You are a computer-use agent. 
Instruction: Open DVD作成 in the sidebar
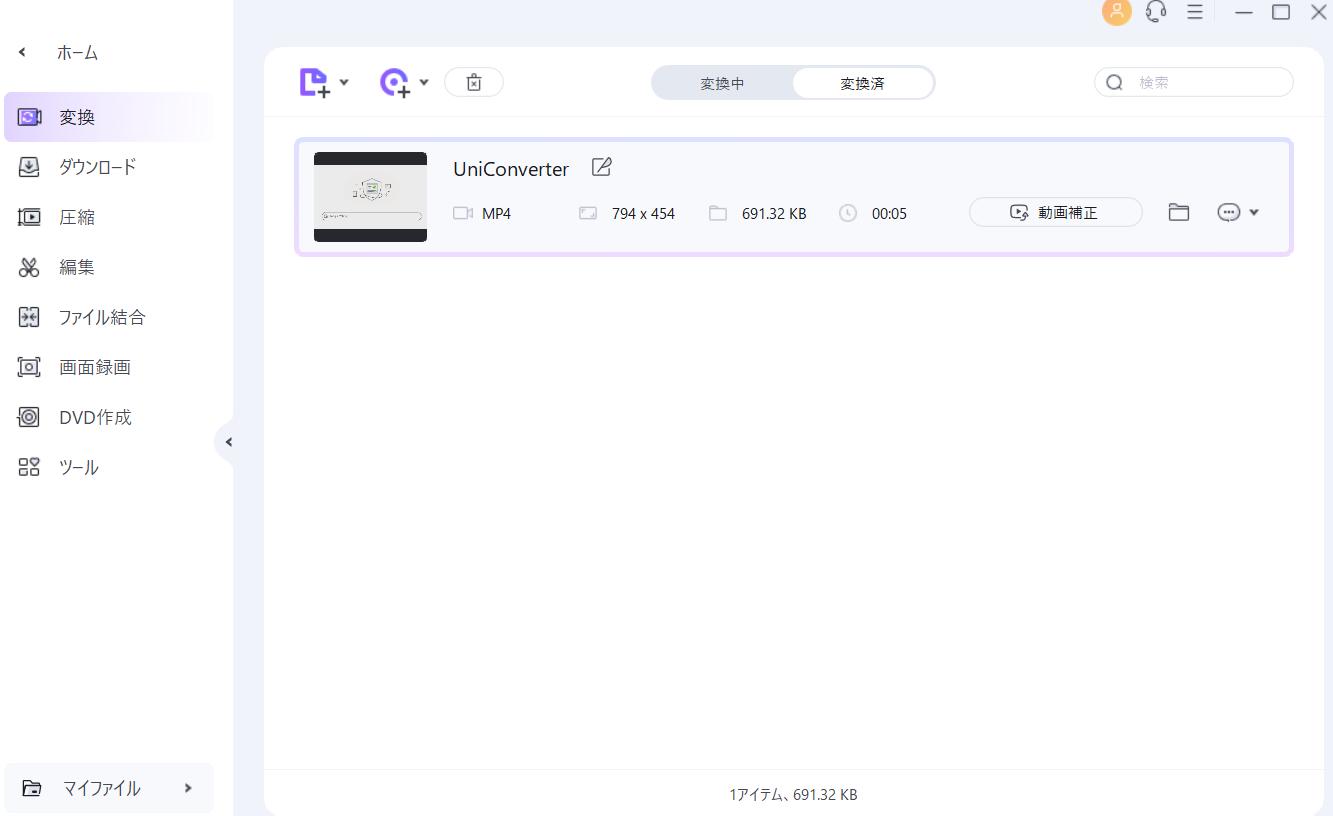pyautogui.click(x=108, y=417)
